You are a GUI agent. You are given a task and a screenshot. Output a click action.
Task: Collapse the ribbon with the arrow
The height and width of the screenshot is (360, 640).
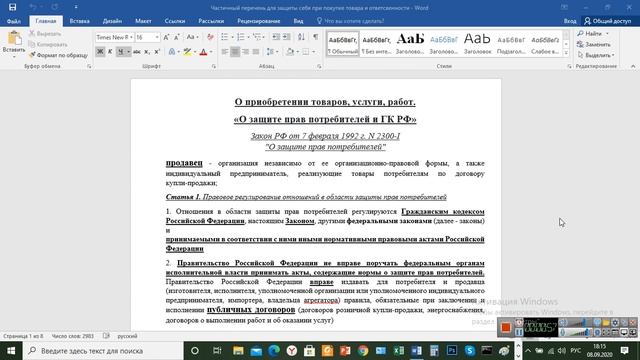(x=633, y=66)
